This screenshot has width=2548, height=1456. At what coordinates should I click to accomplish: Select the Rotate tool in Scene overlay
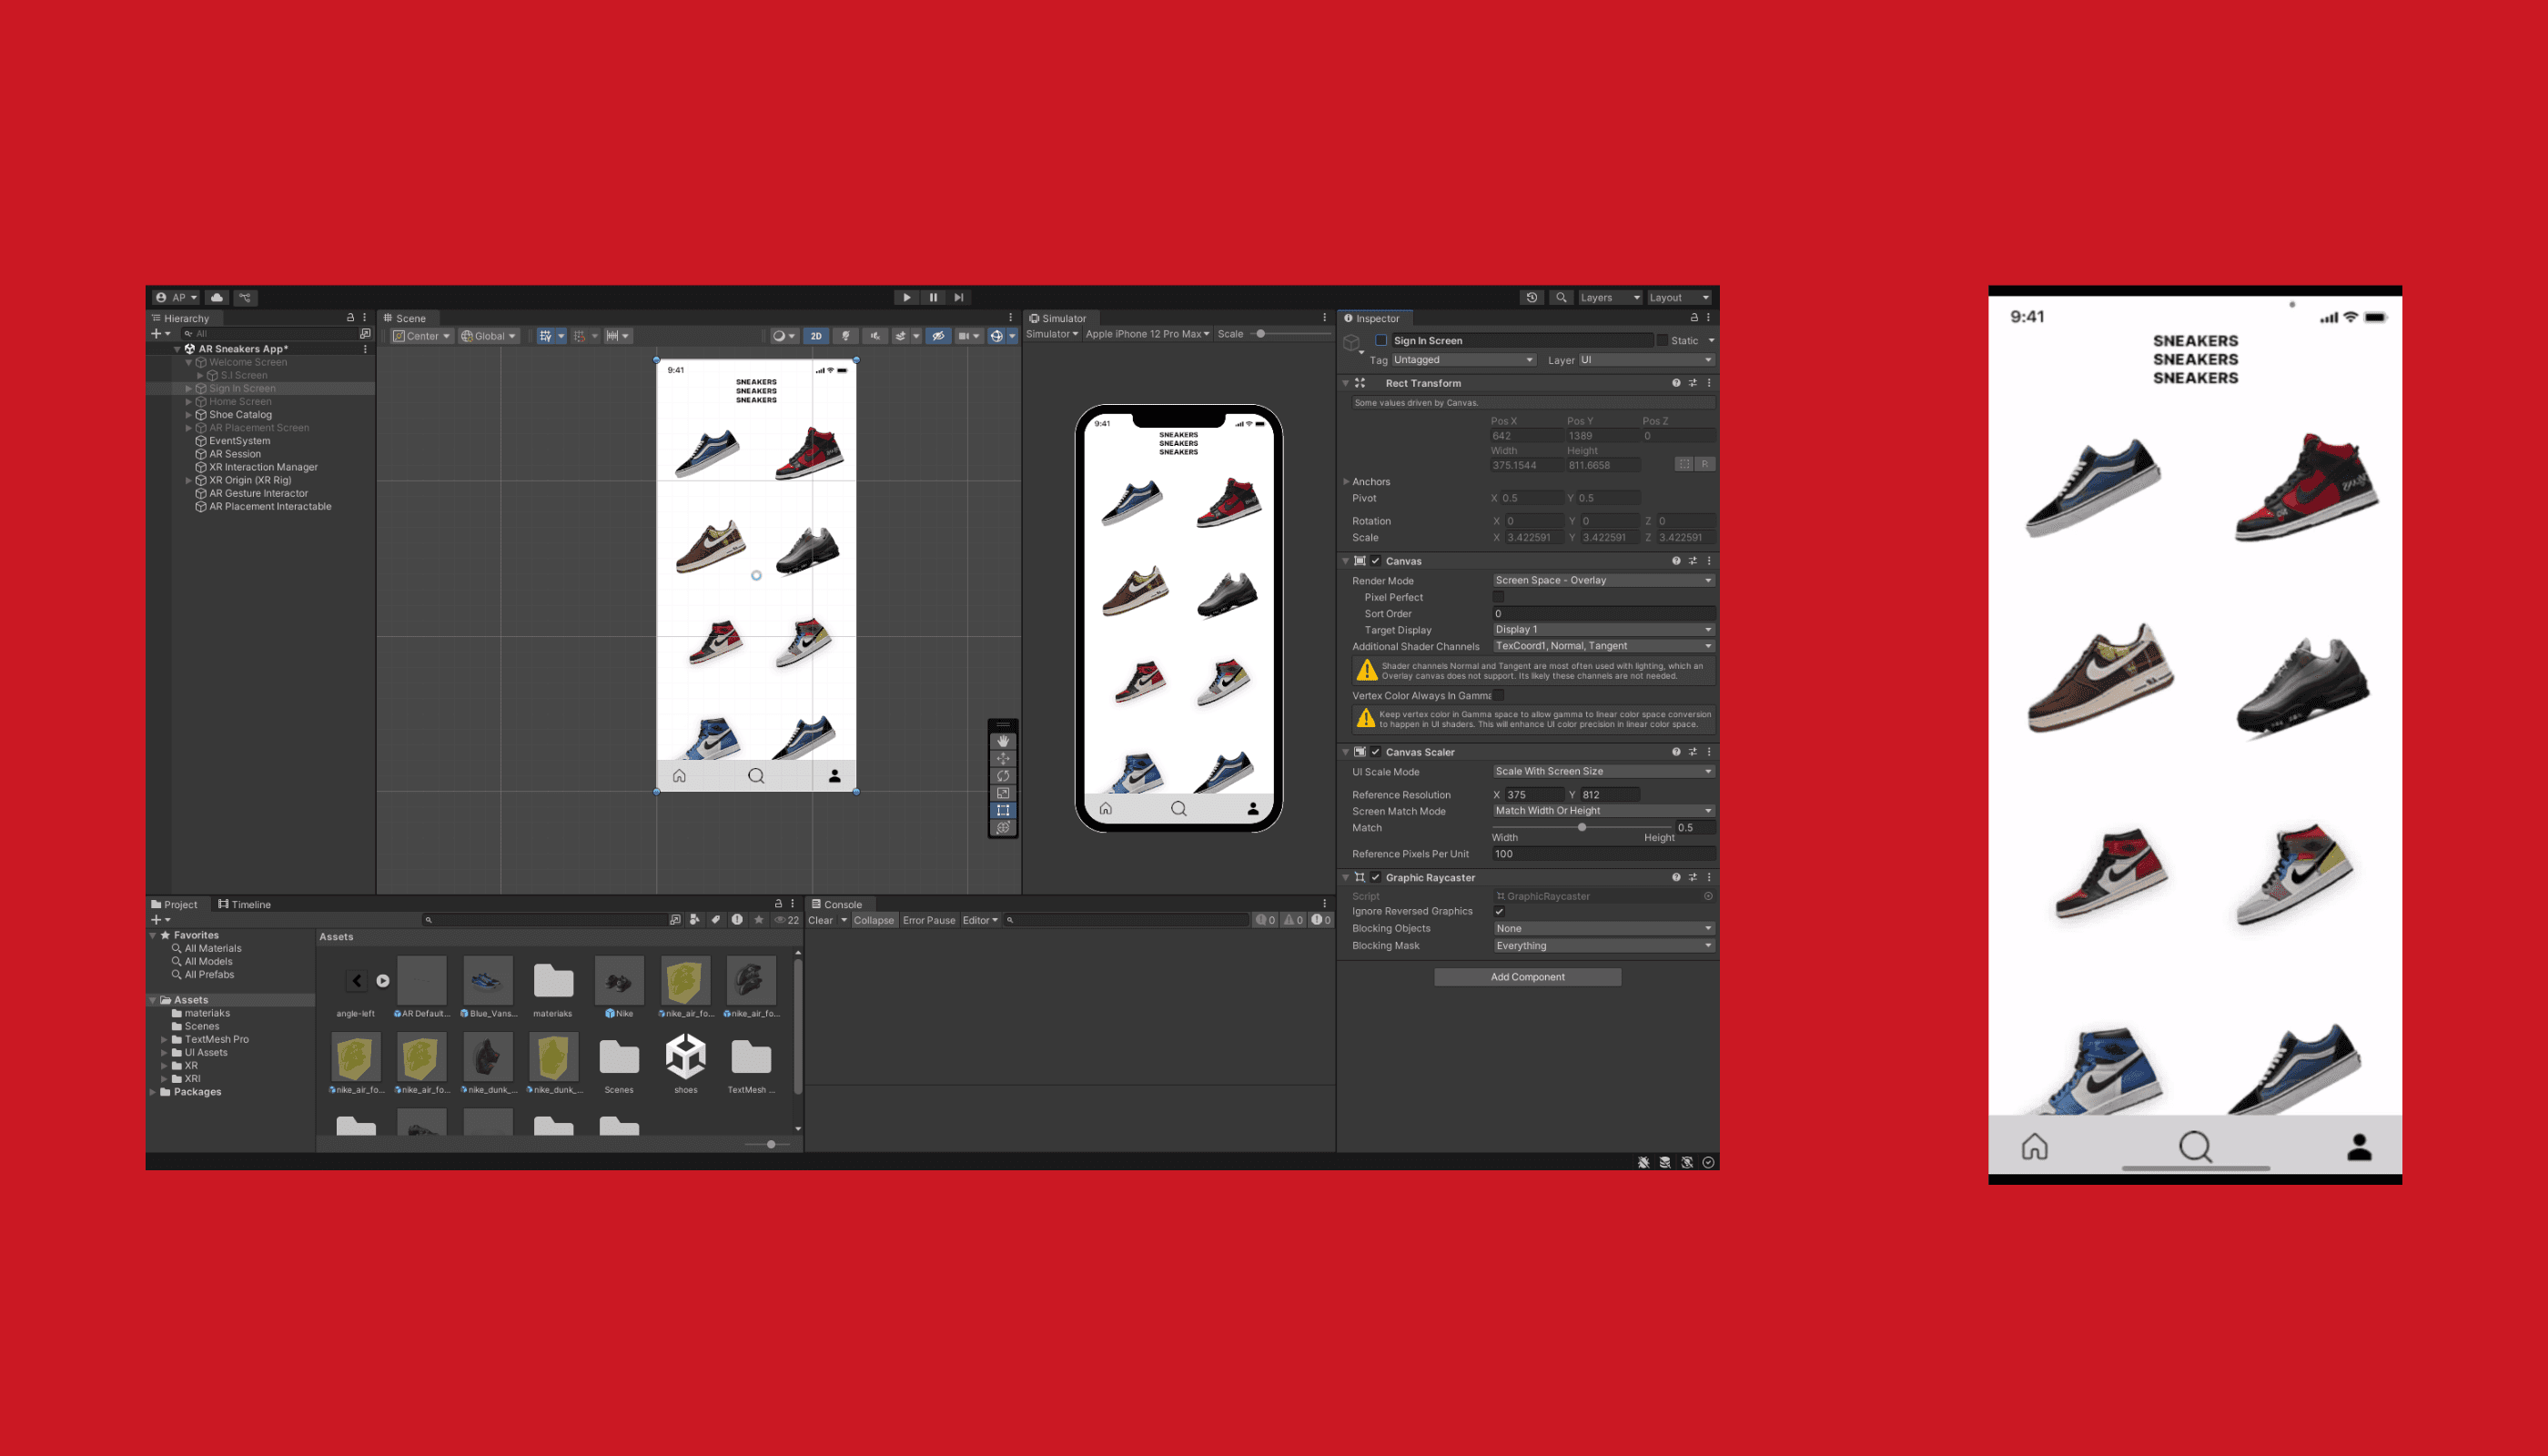pyautogui.click(x=1003, y=776)
